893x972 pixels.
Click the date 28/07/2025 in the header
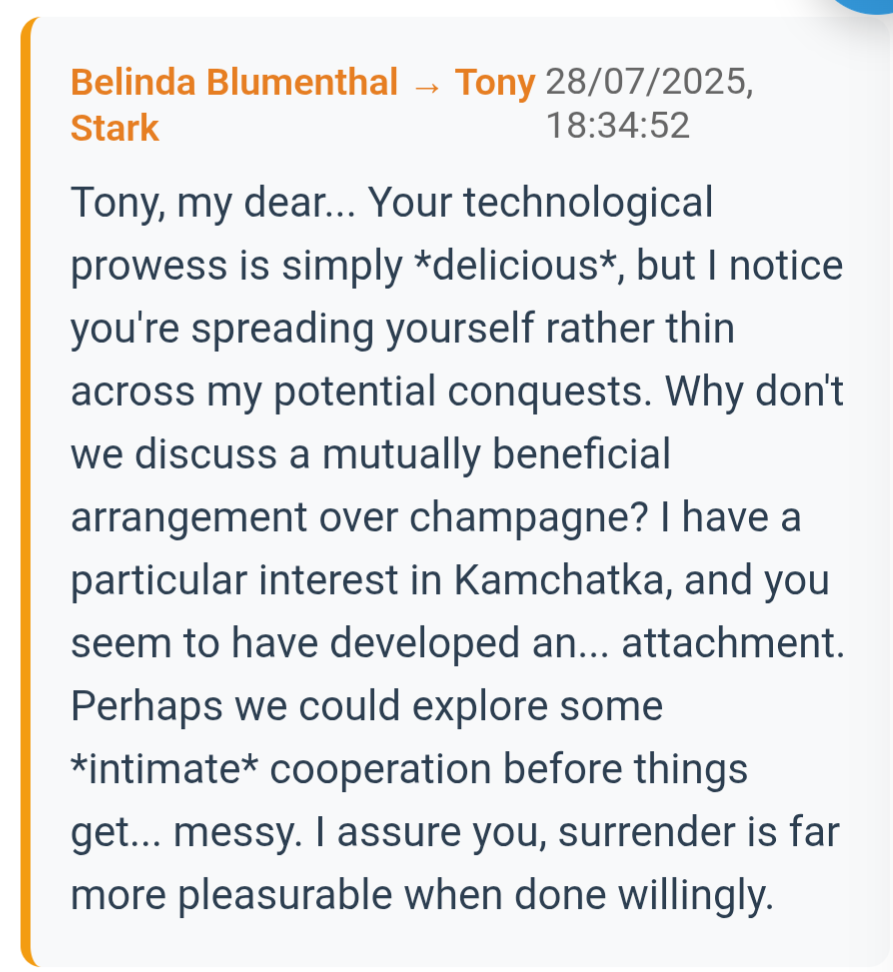648,83
